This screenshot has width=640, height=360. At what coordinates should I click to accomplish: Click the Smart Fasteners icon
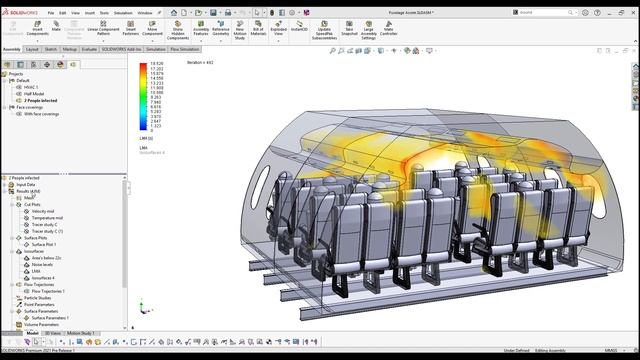131,29
